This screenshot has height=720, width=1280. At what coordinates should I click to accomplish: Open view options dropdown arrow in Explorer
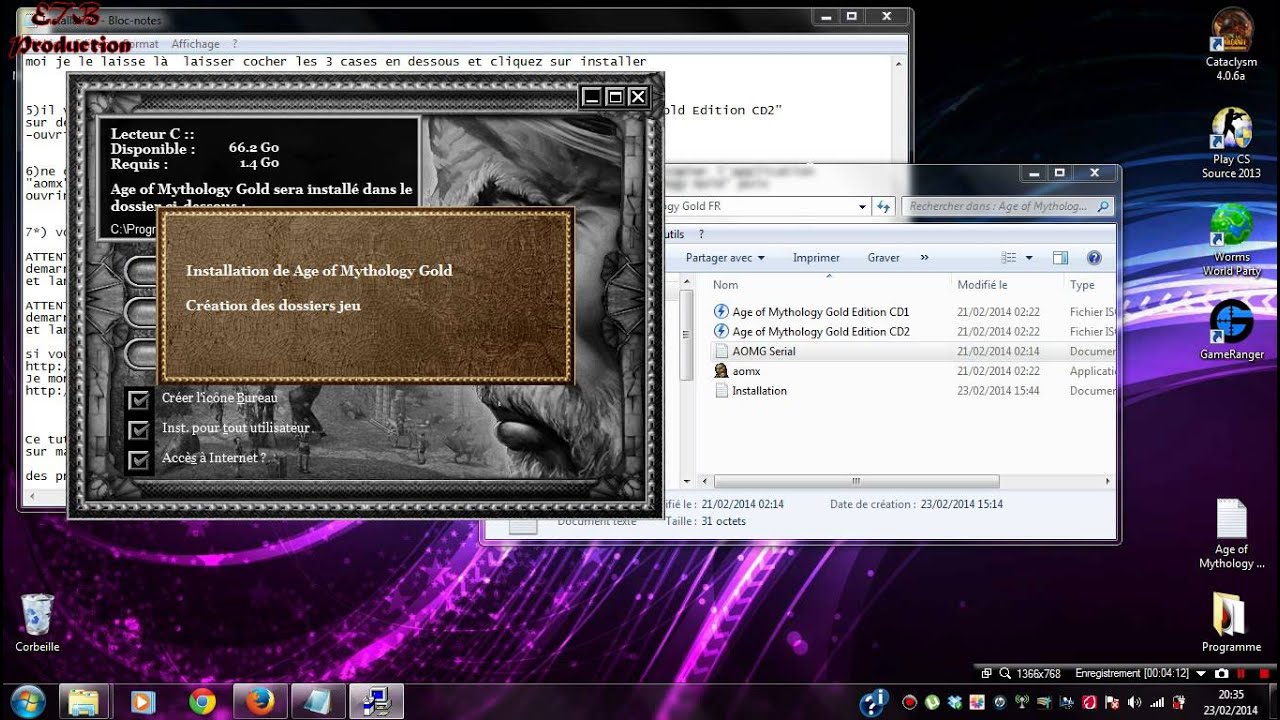pos(1028,258)
